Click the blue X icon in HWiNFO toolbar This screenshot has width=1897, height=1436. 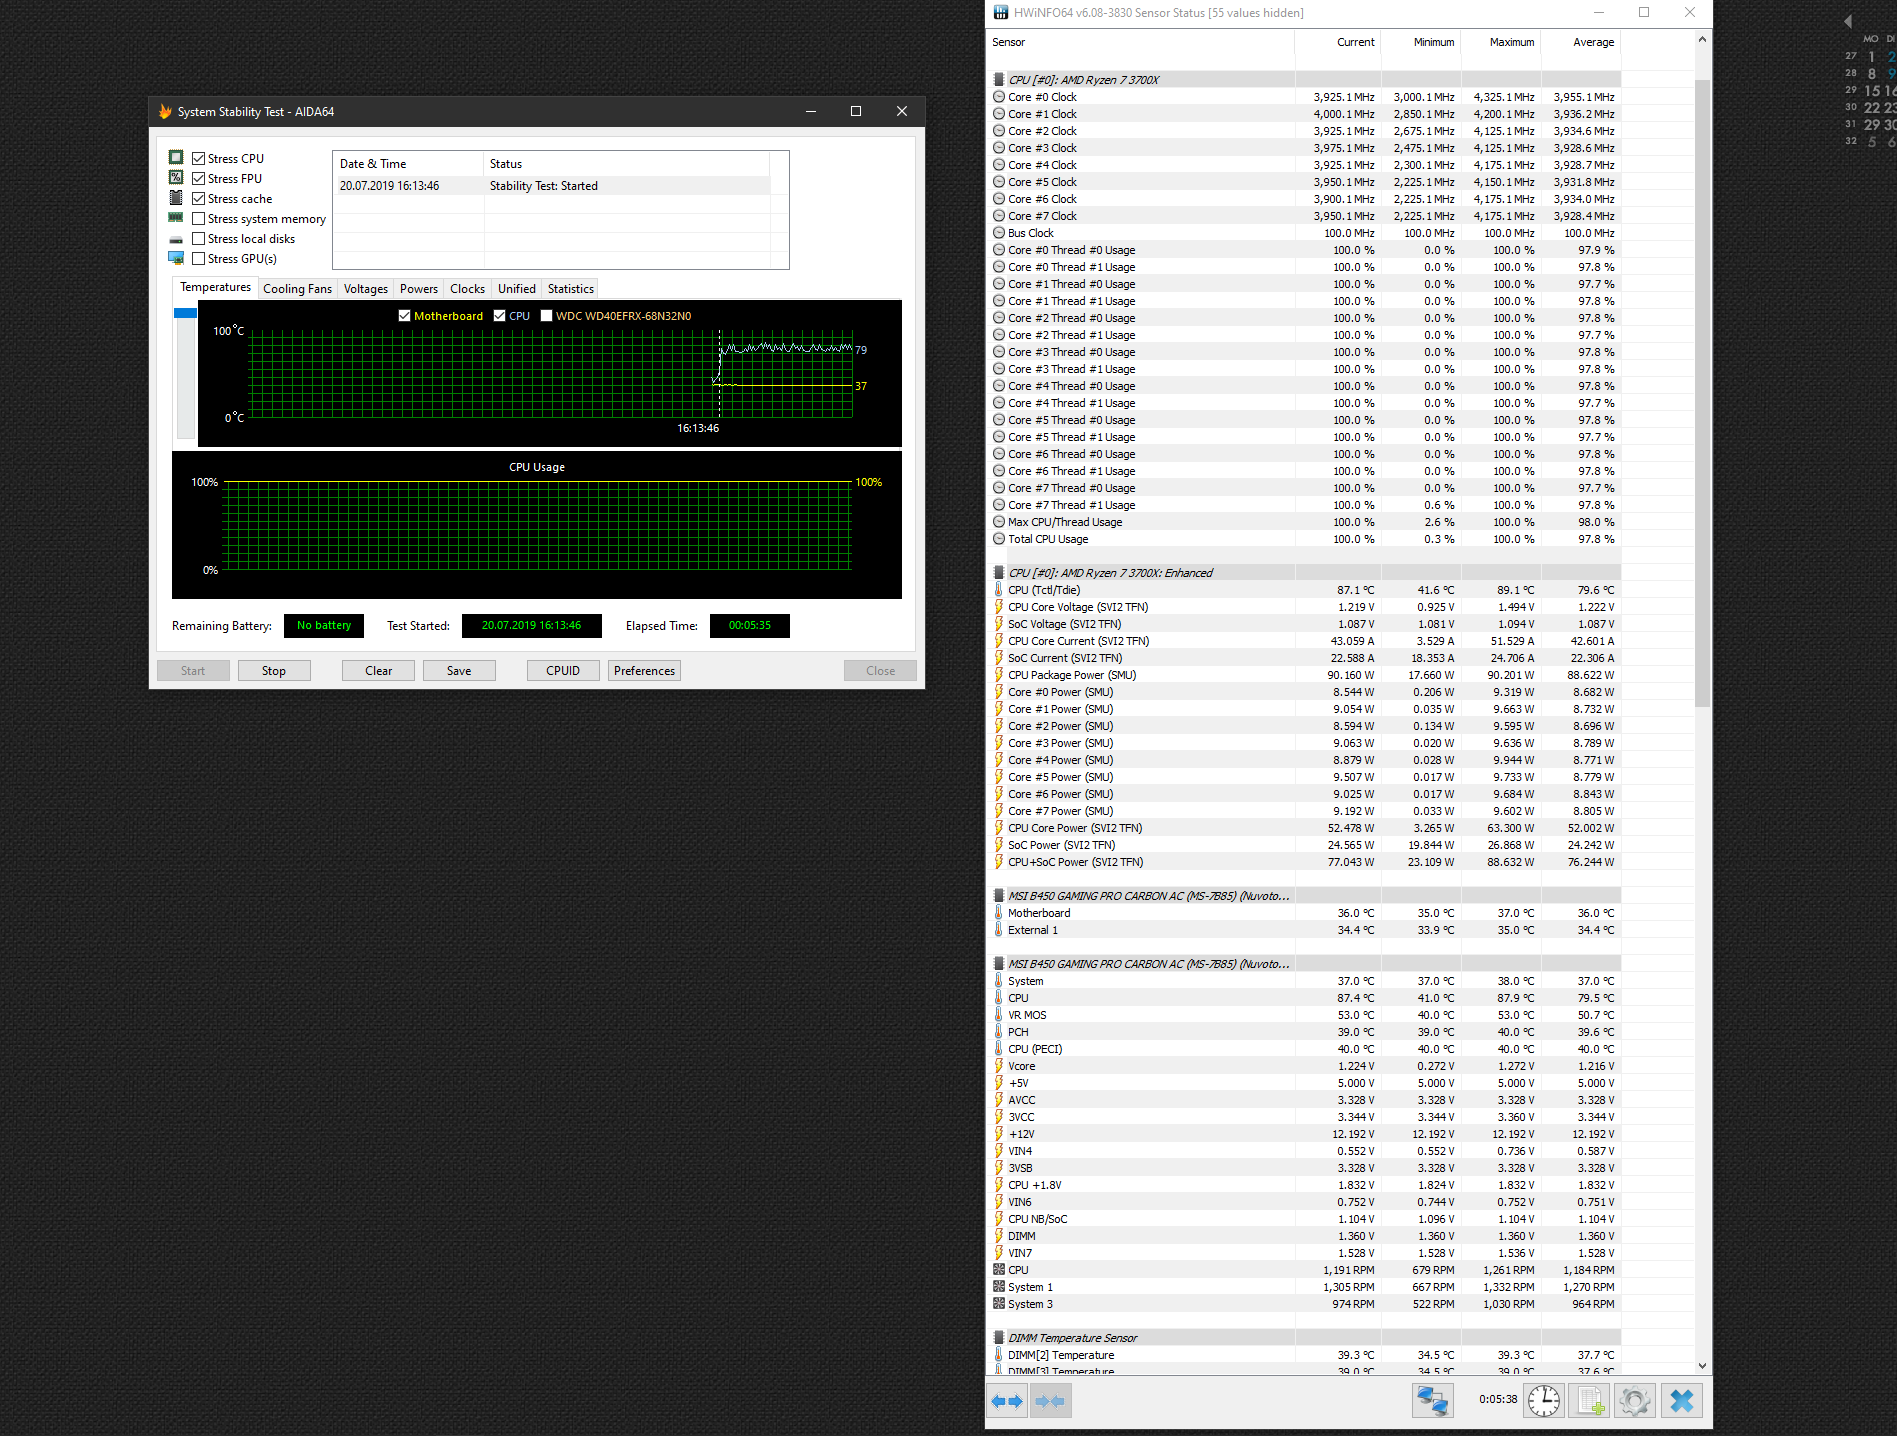pos(1682,1401)
